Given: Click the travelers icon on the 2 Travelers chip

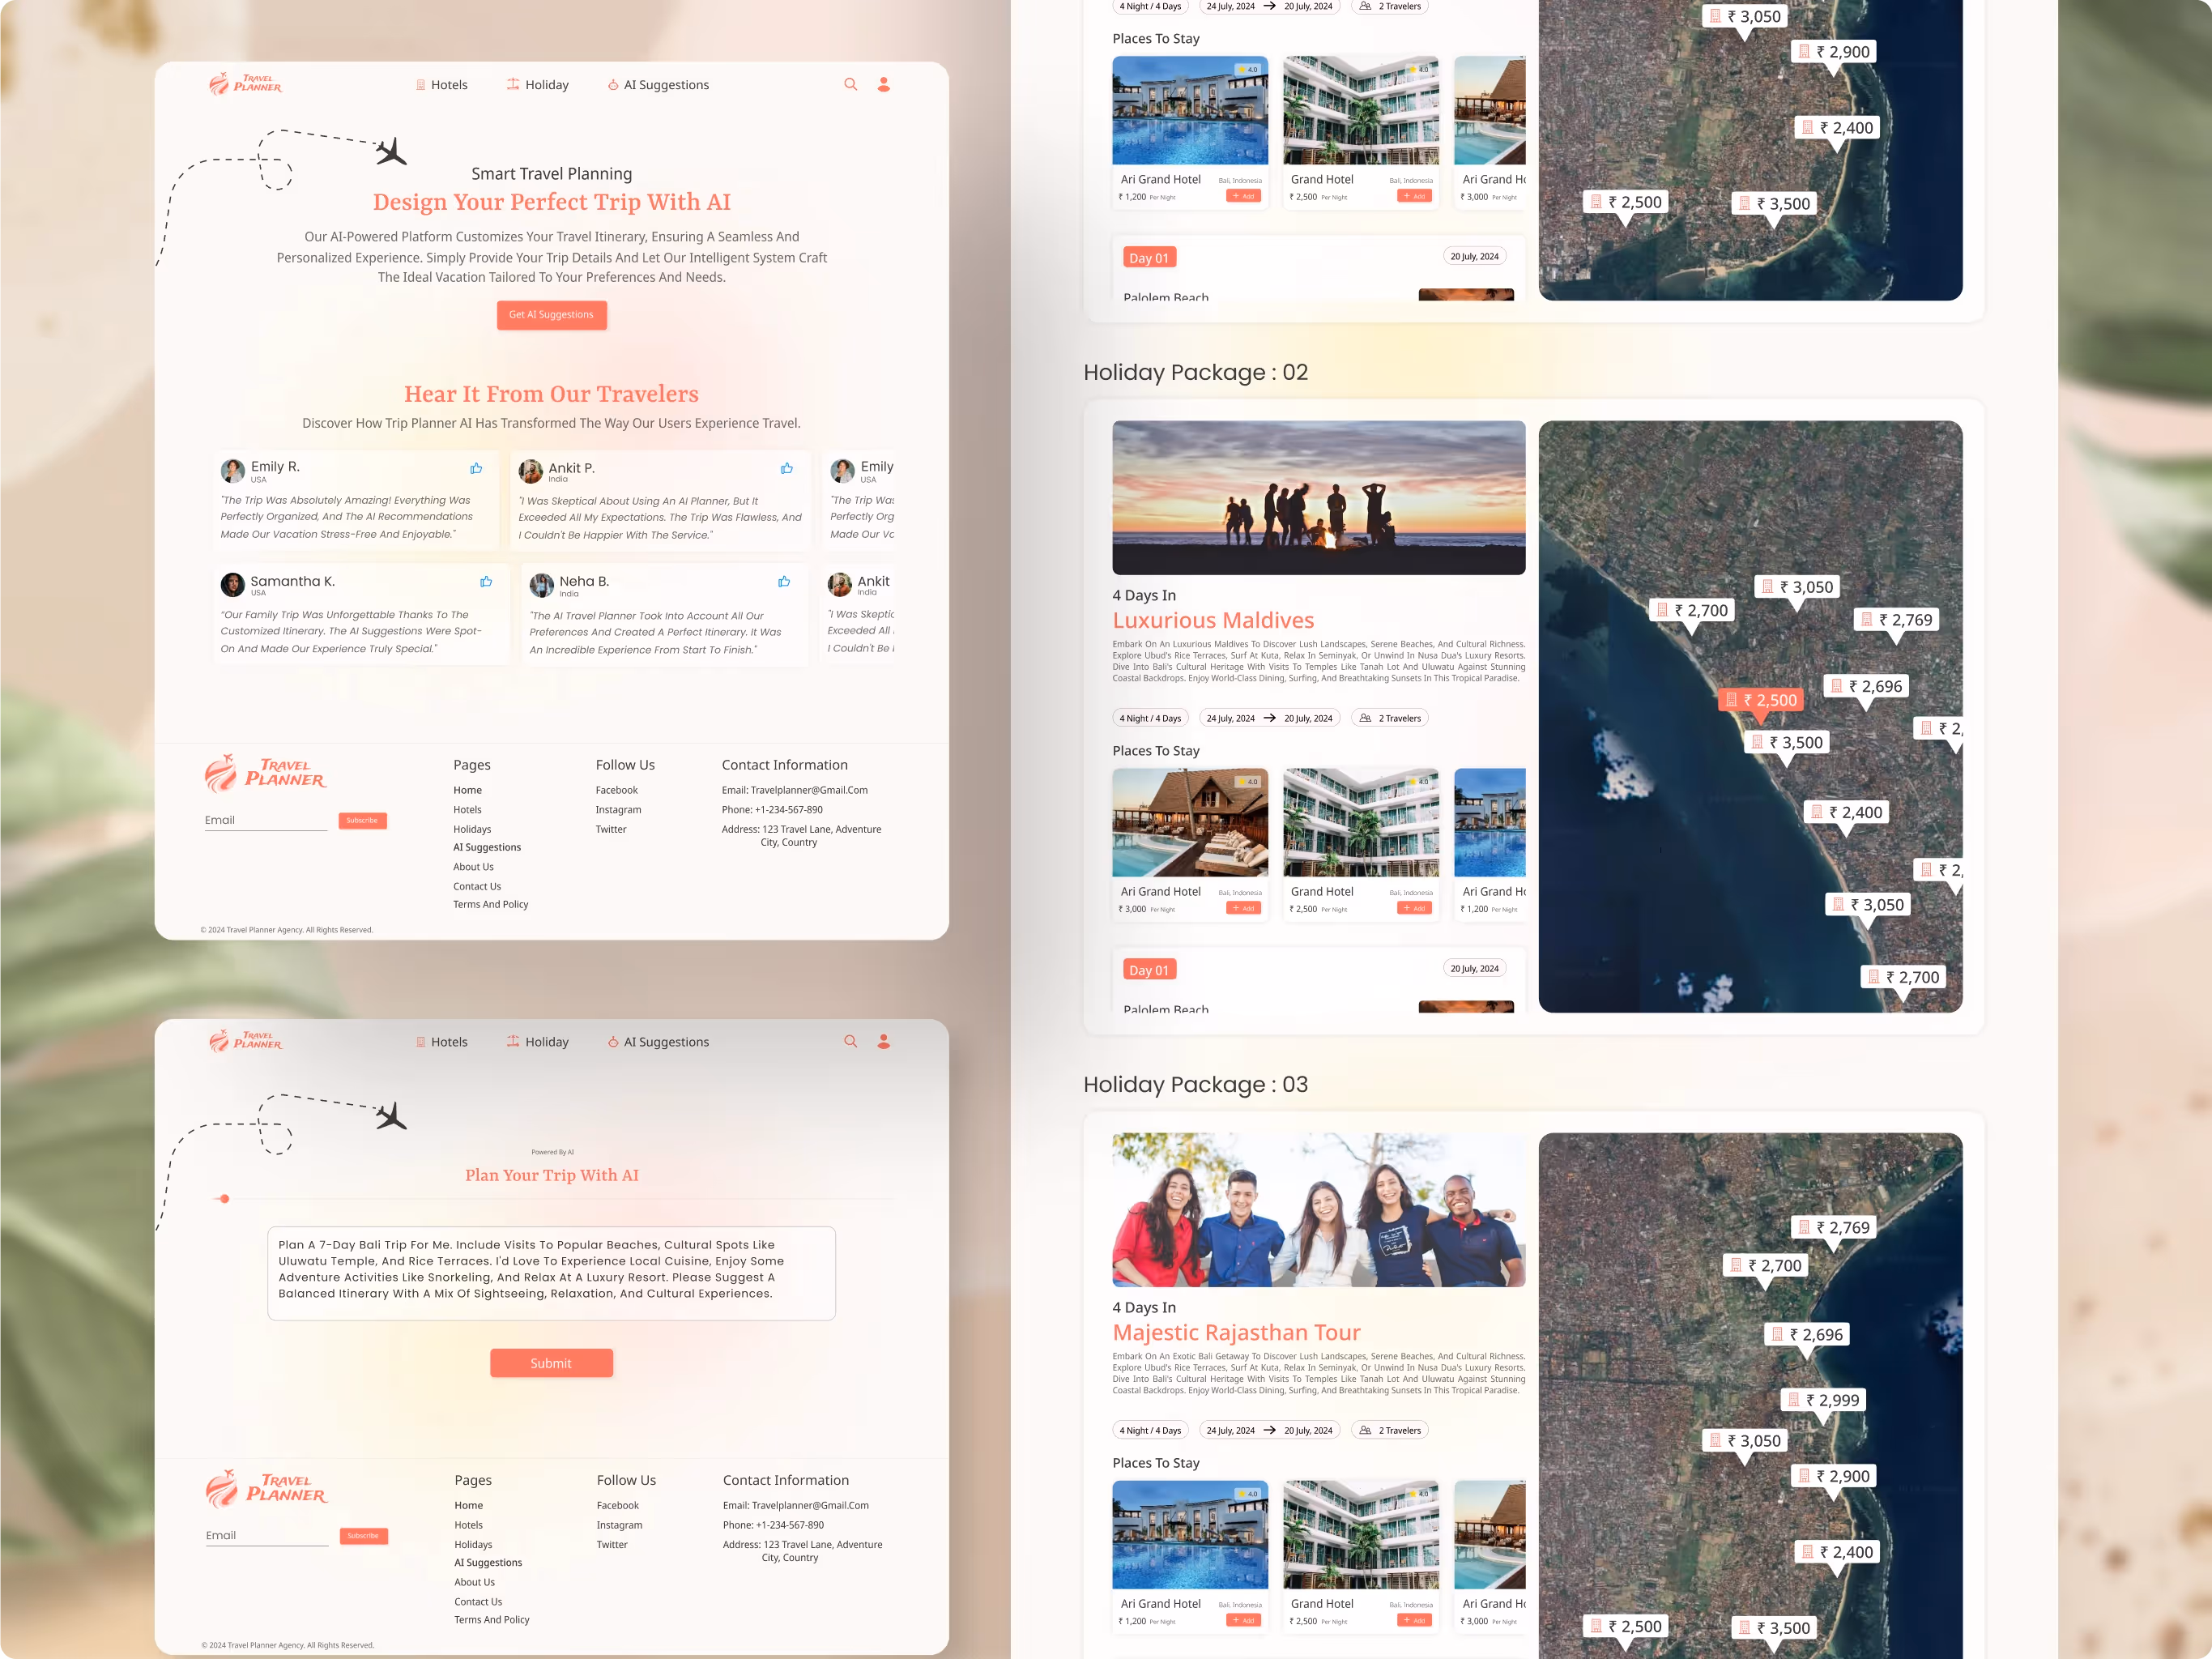Looking at the screenshot, I should coord(1366,718).
